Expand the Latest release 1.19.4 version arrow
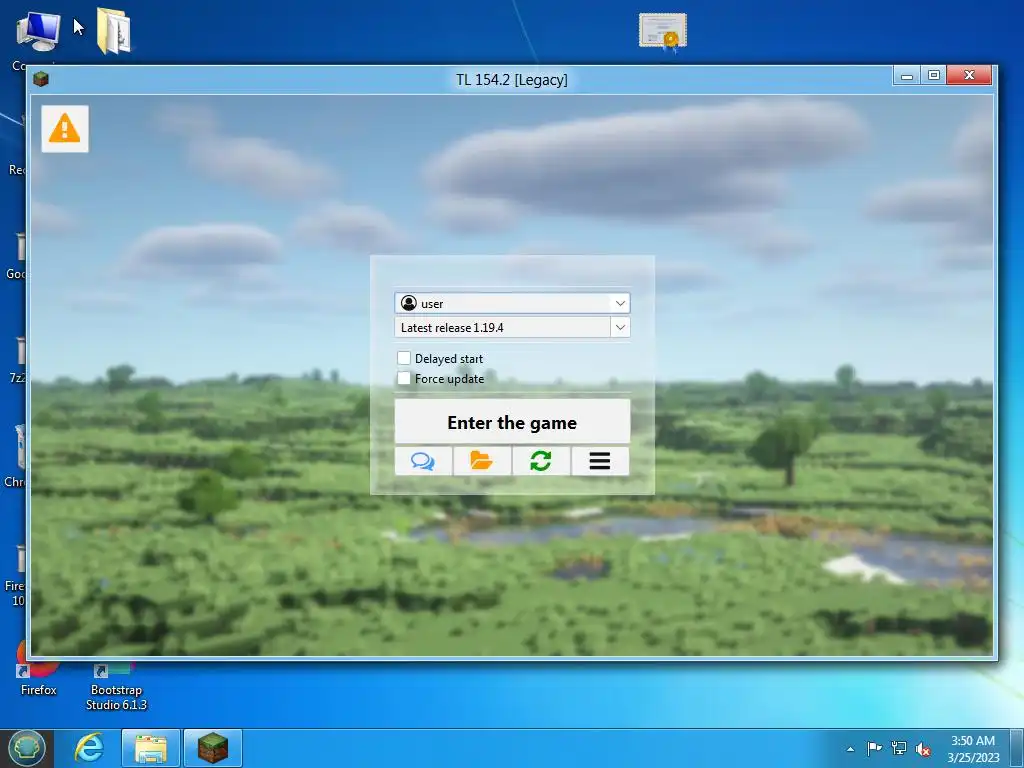This screenshot has height=768, width=1024. pyautogui.click(x=620, y=327)
